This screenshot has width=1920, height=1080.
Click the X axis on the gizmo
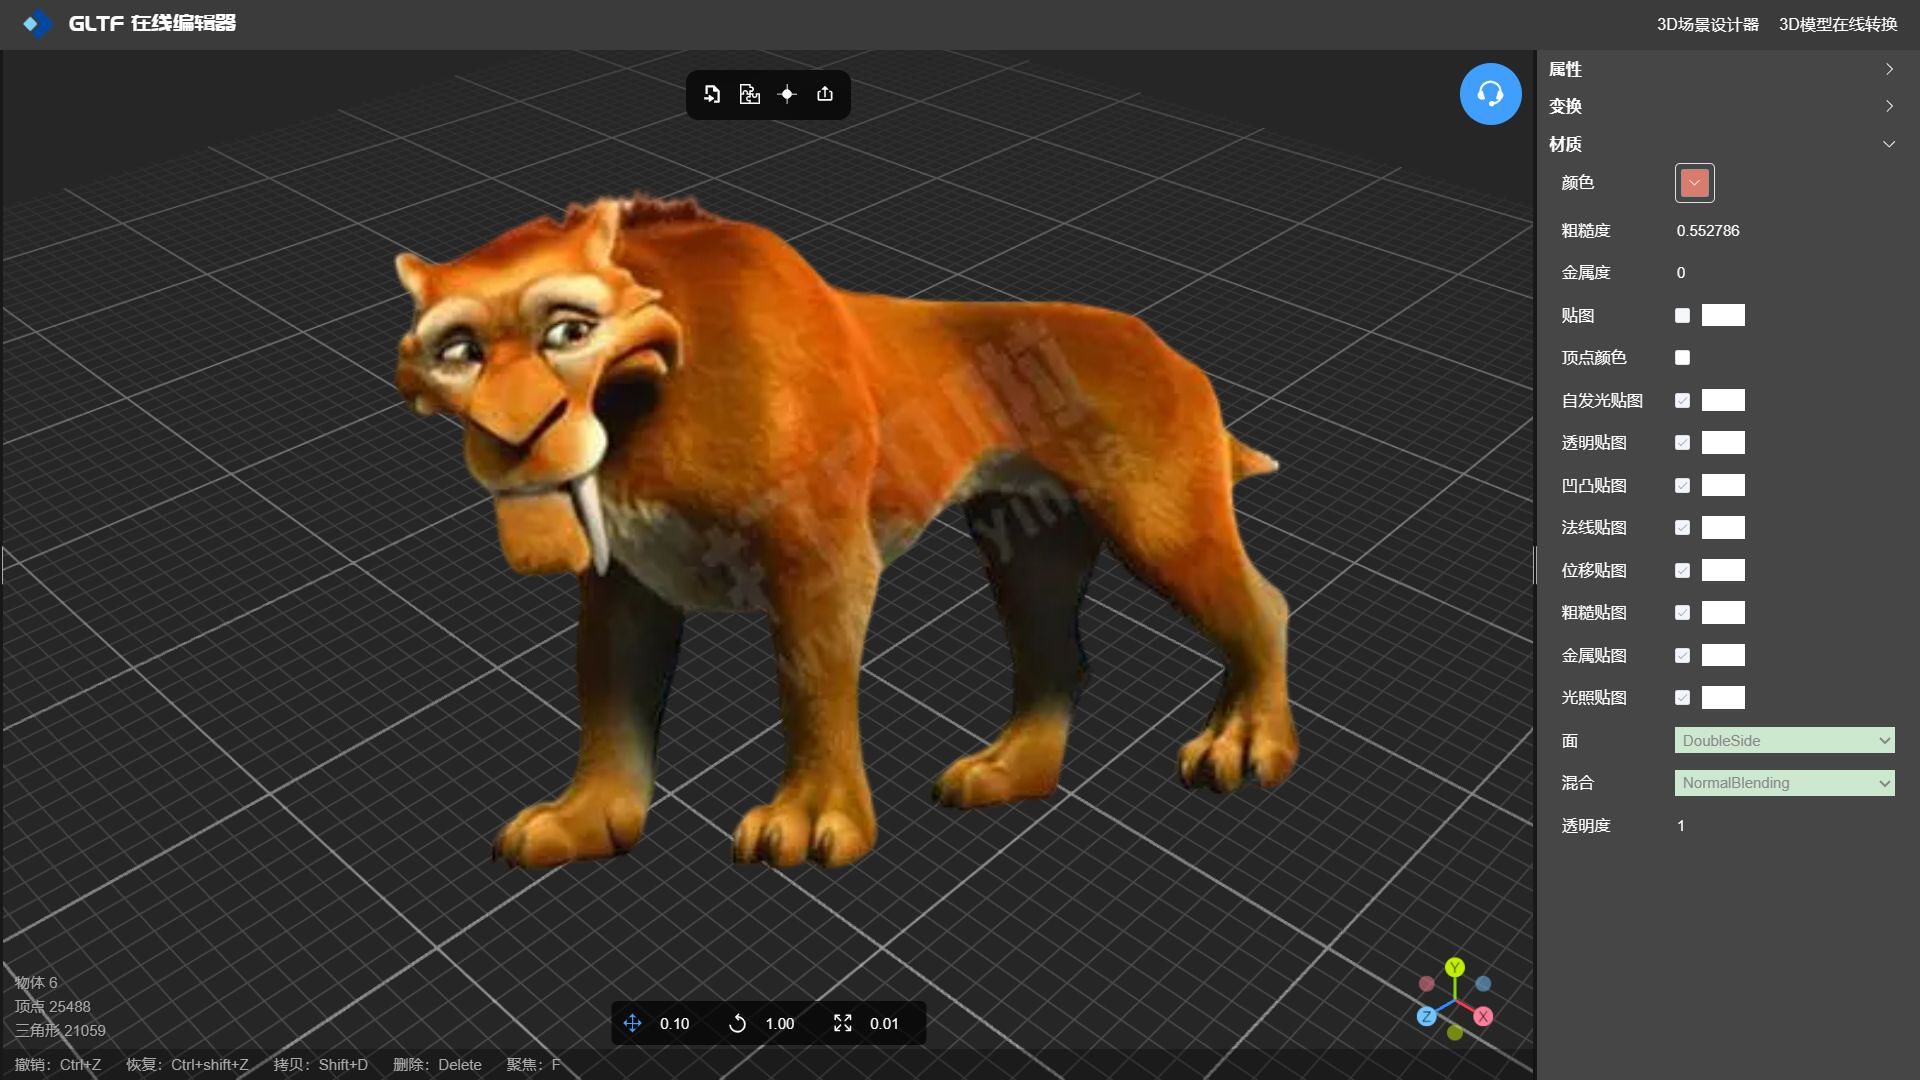(1483, 1016)
